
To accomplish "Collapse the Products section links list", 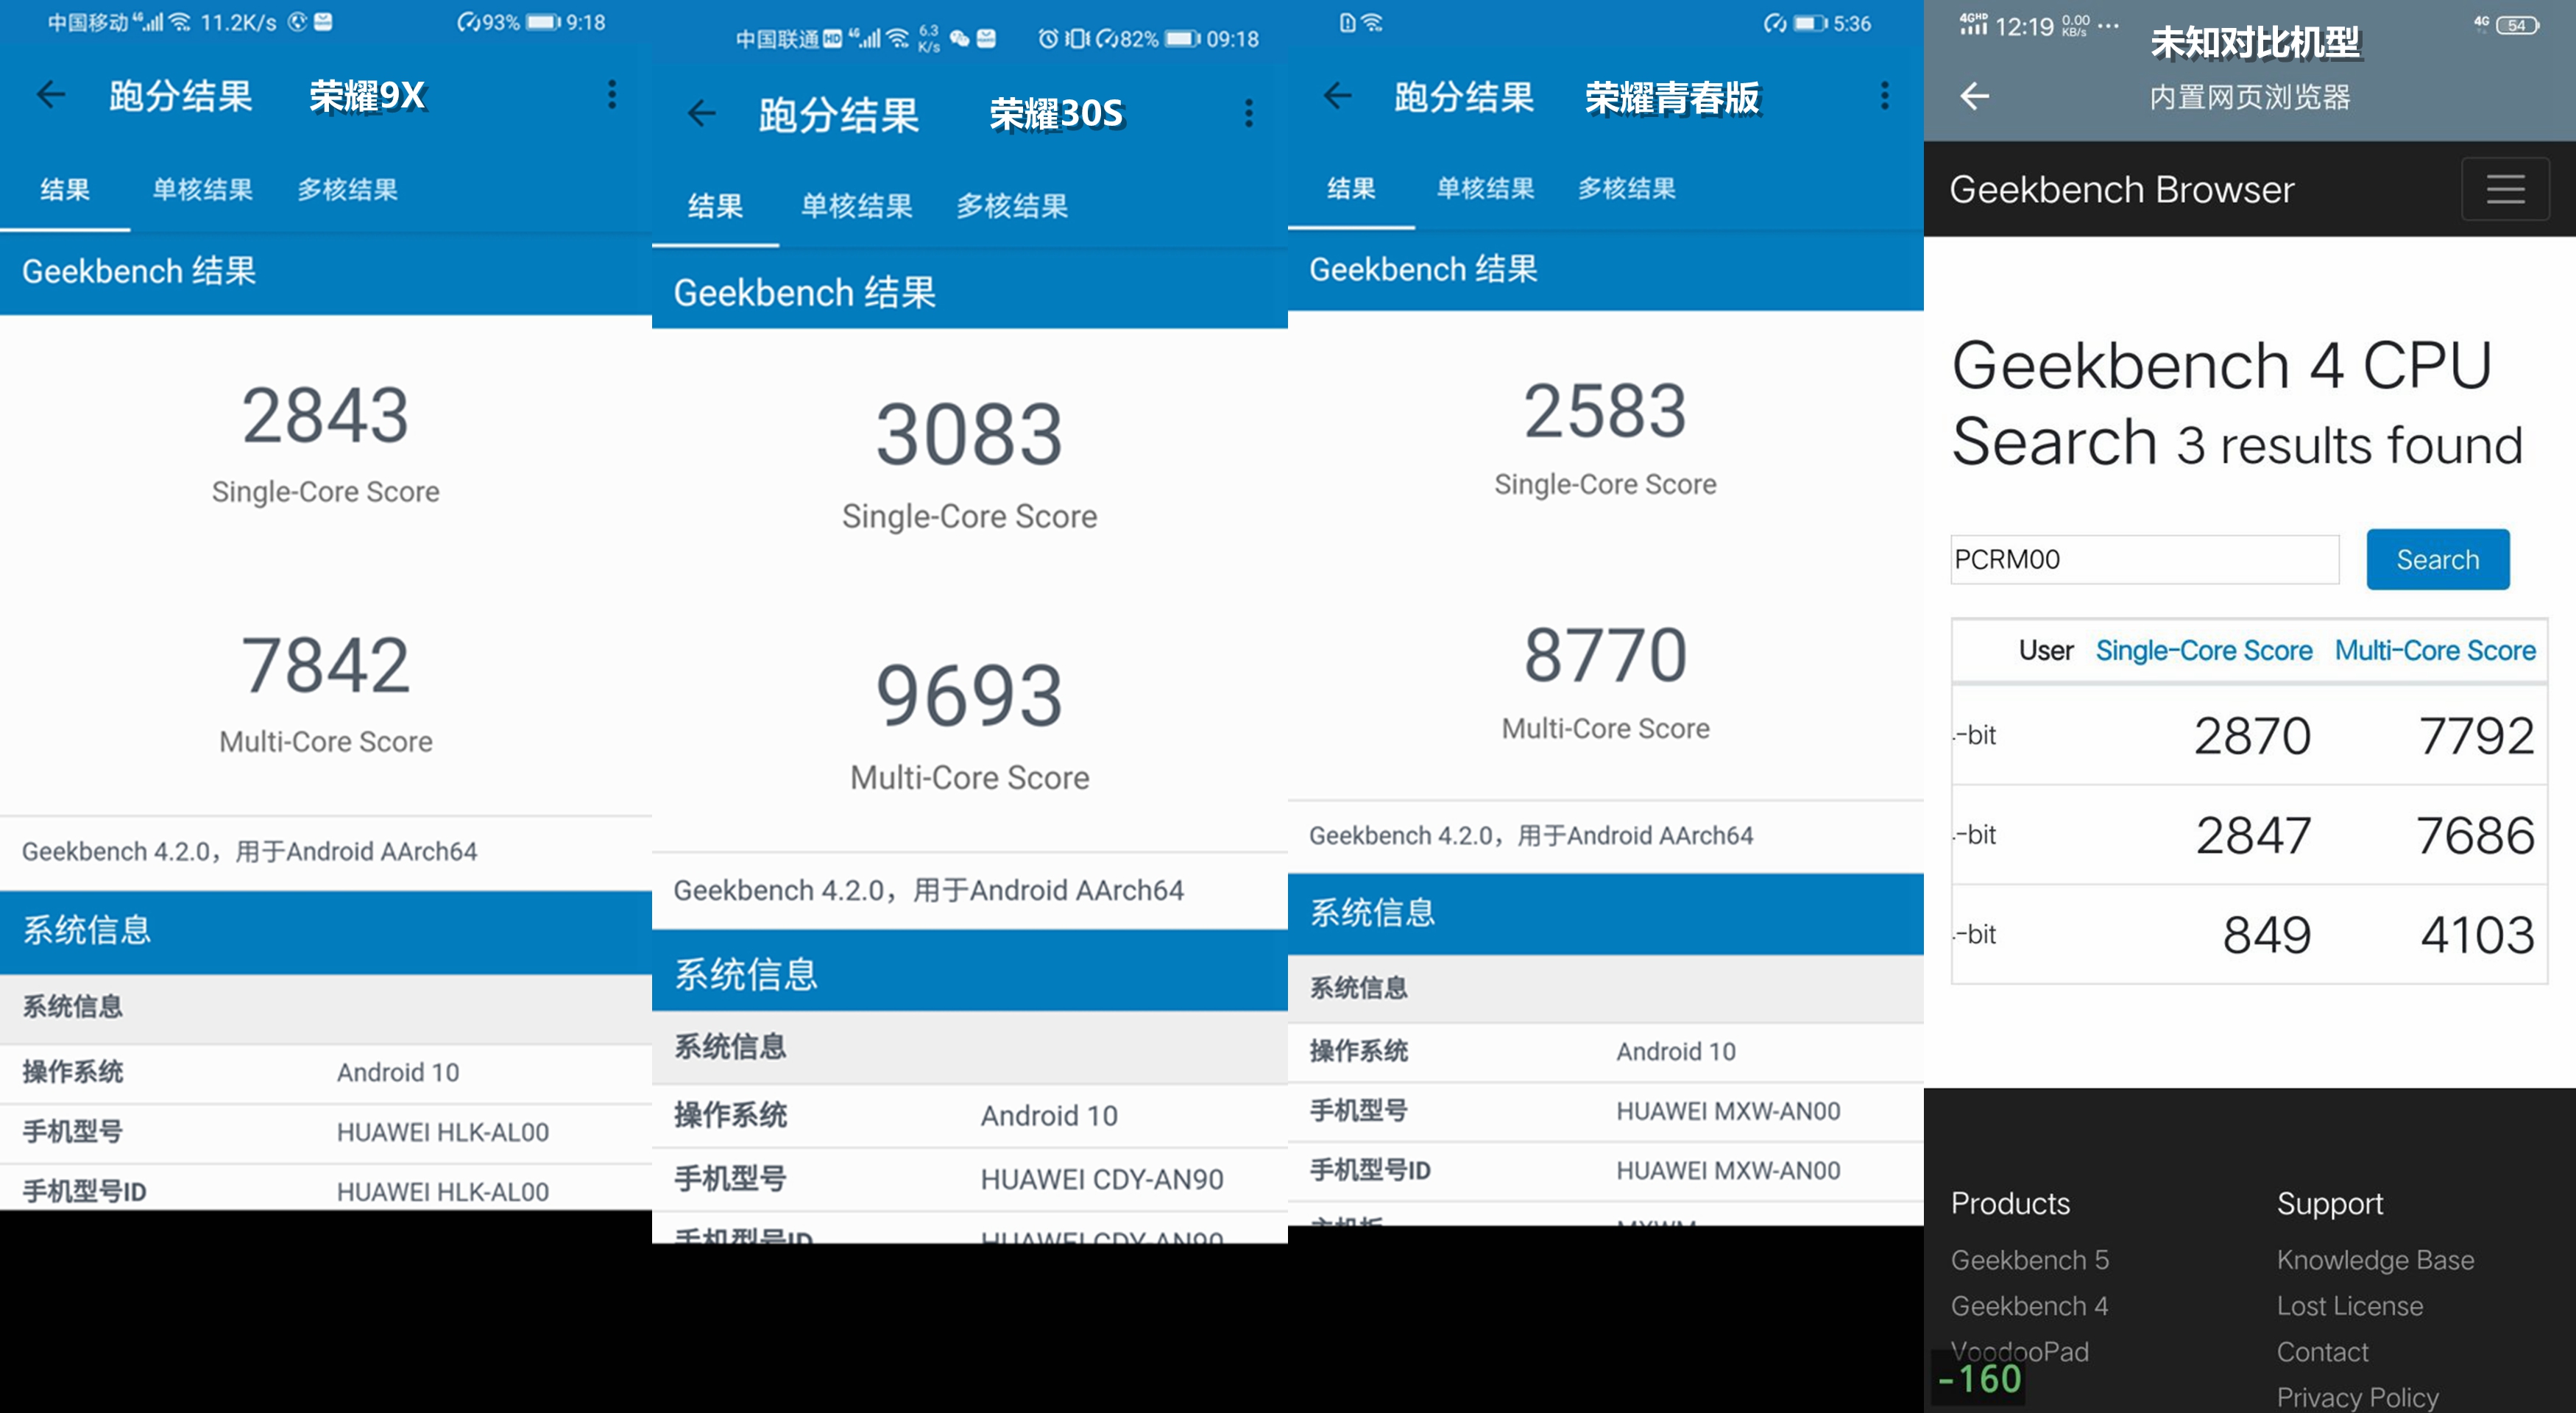I will pyautogui.click(x=2009, y=1203).
